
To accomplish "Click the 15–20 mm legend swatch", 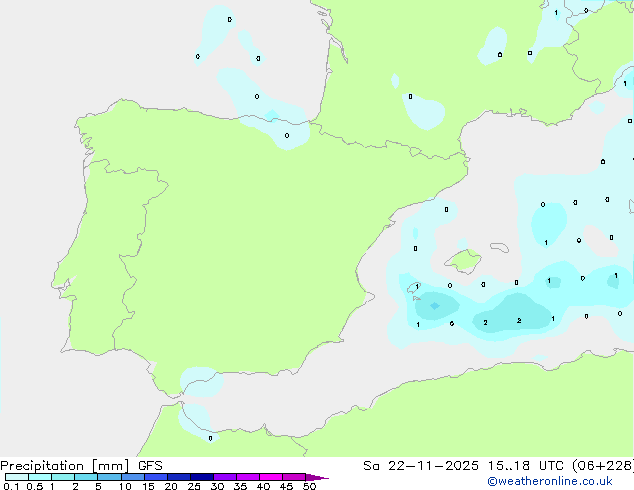I will point(156,477).
